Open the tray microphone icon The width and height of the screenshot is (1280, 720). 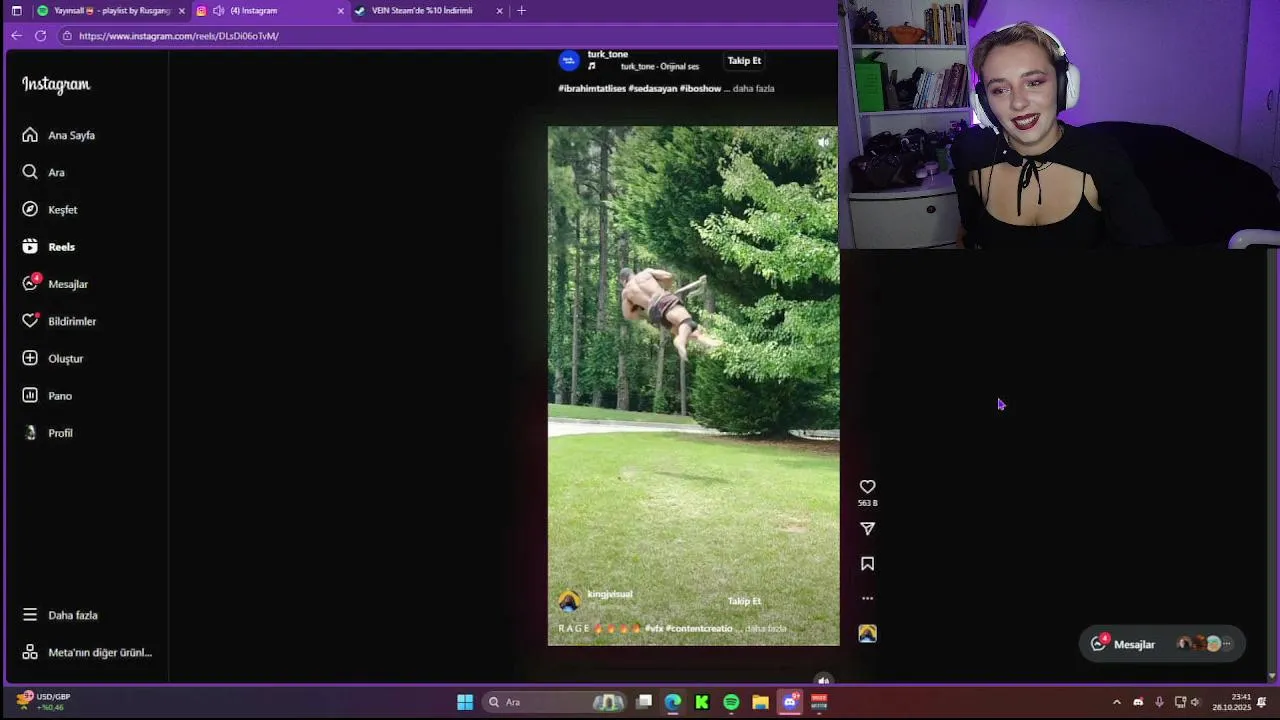[x=1159, y=702]
